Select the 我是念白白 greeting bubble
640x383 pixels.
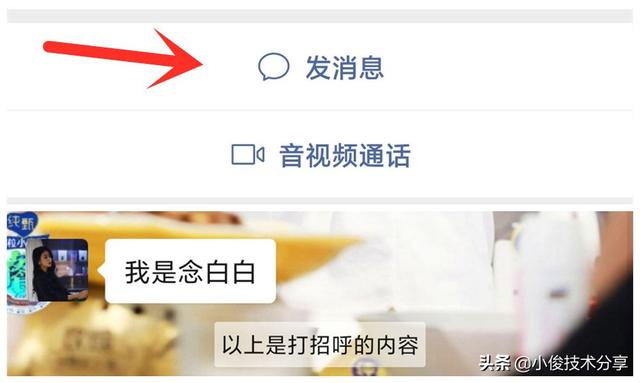tap(190, 271)
